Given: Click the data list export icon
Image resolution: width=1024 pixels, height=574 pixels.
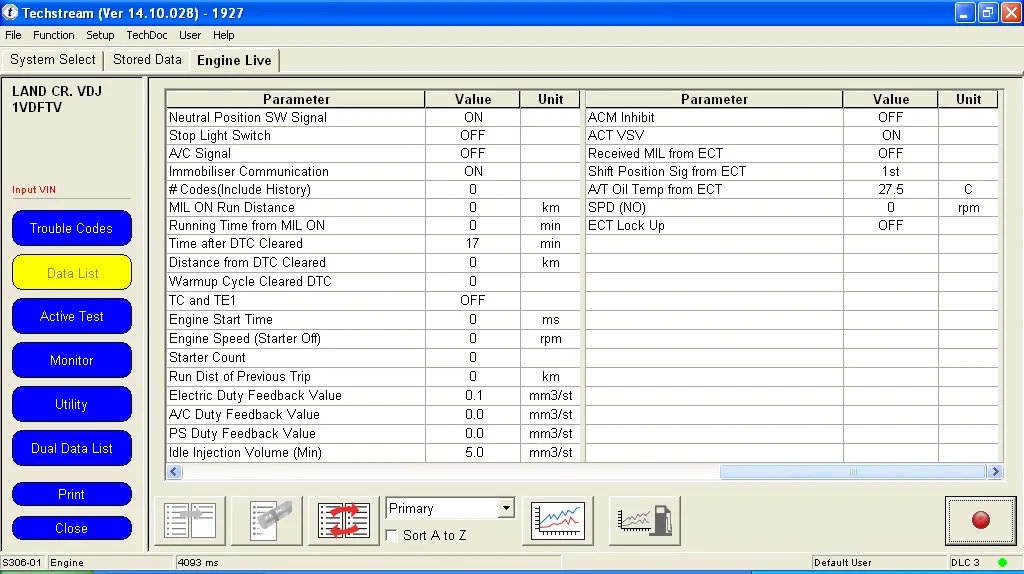Looking at the screenshot, I should [190, 520].
